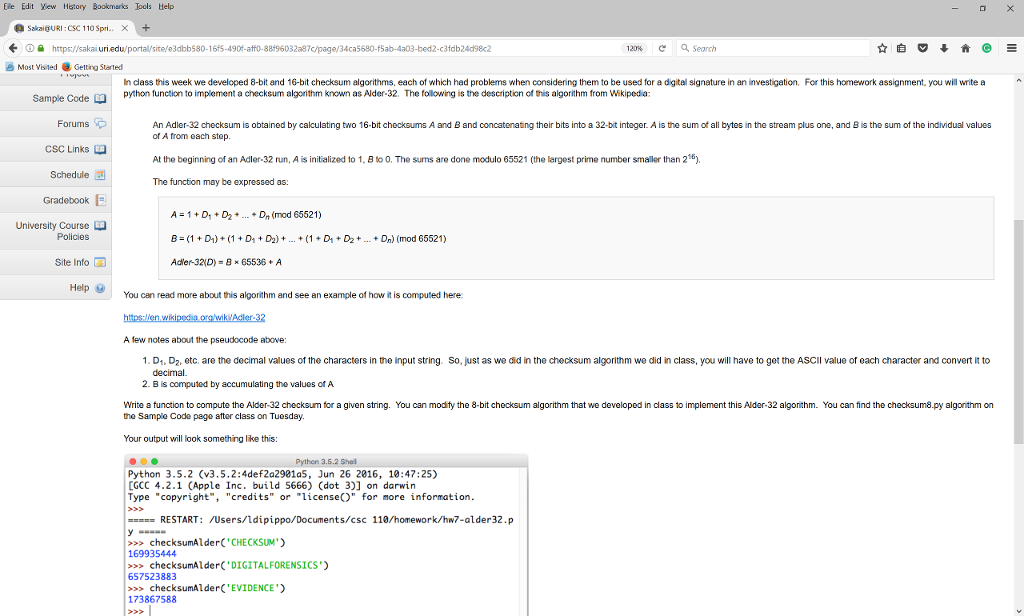The width and height of the screenshot is (1024, 616).
Task: Bookmark this page with the star icon
Action: click(883, 48)
